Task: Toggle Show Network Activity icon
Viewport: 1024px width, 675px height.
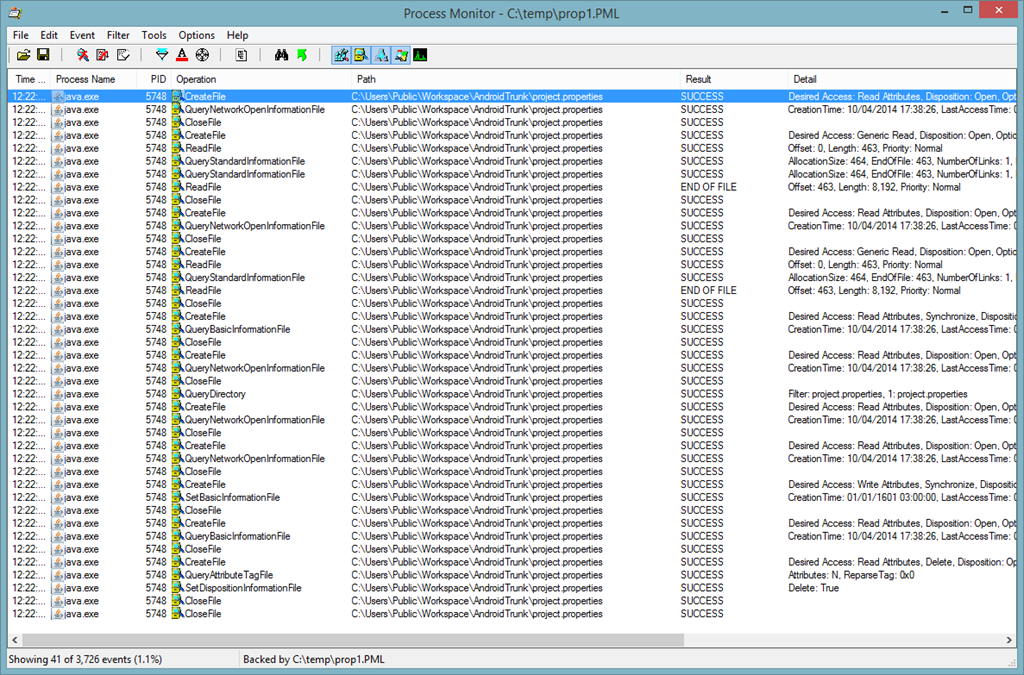Action: pos(381,55)
